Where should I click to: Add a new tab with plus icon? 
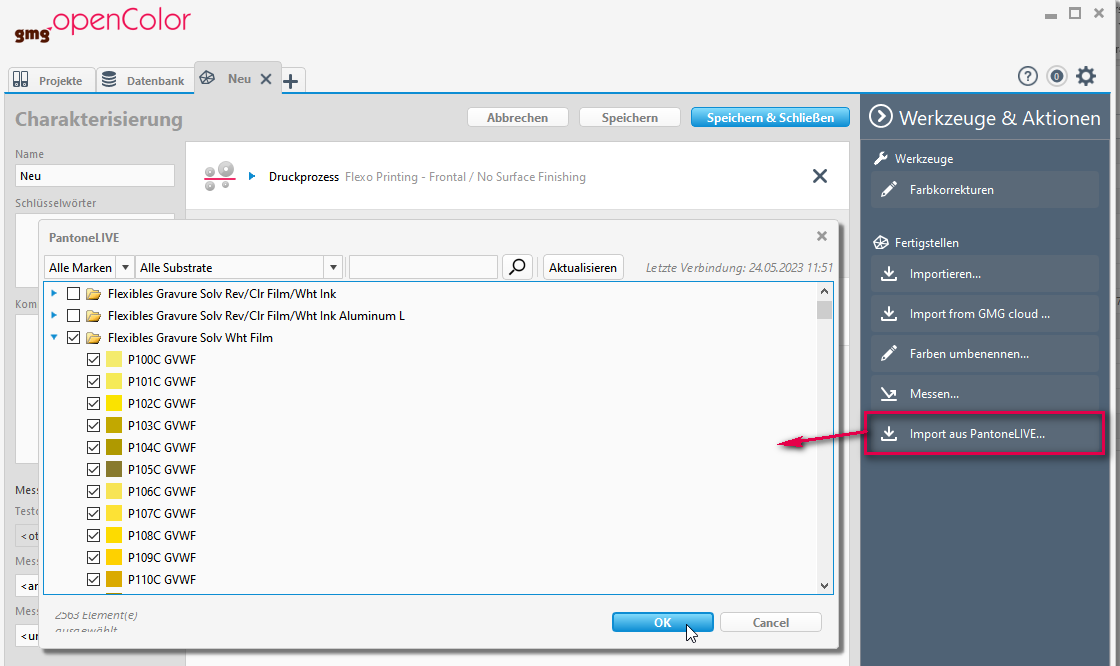pyautogui.click(x=291, y=81)
